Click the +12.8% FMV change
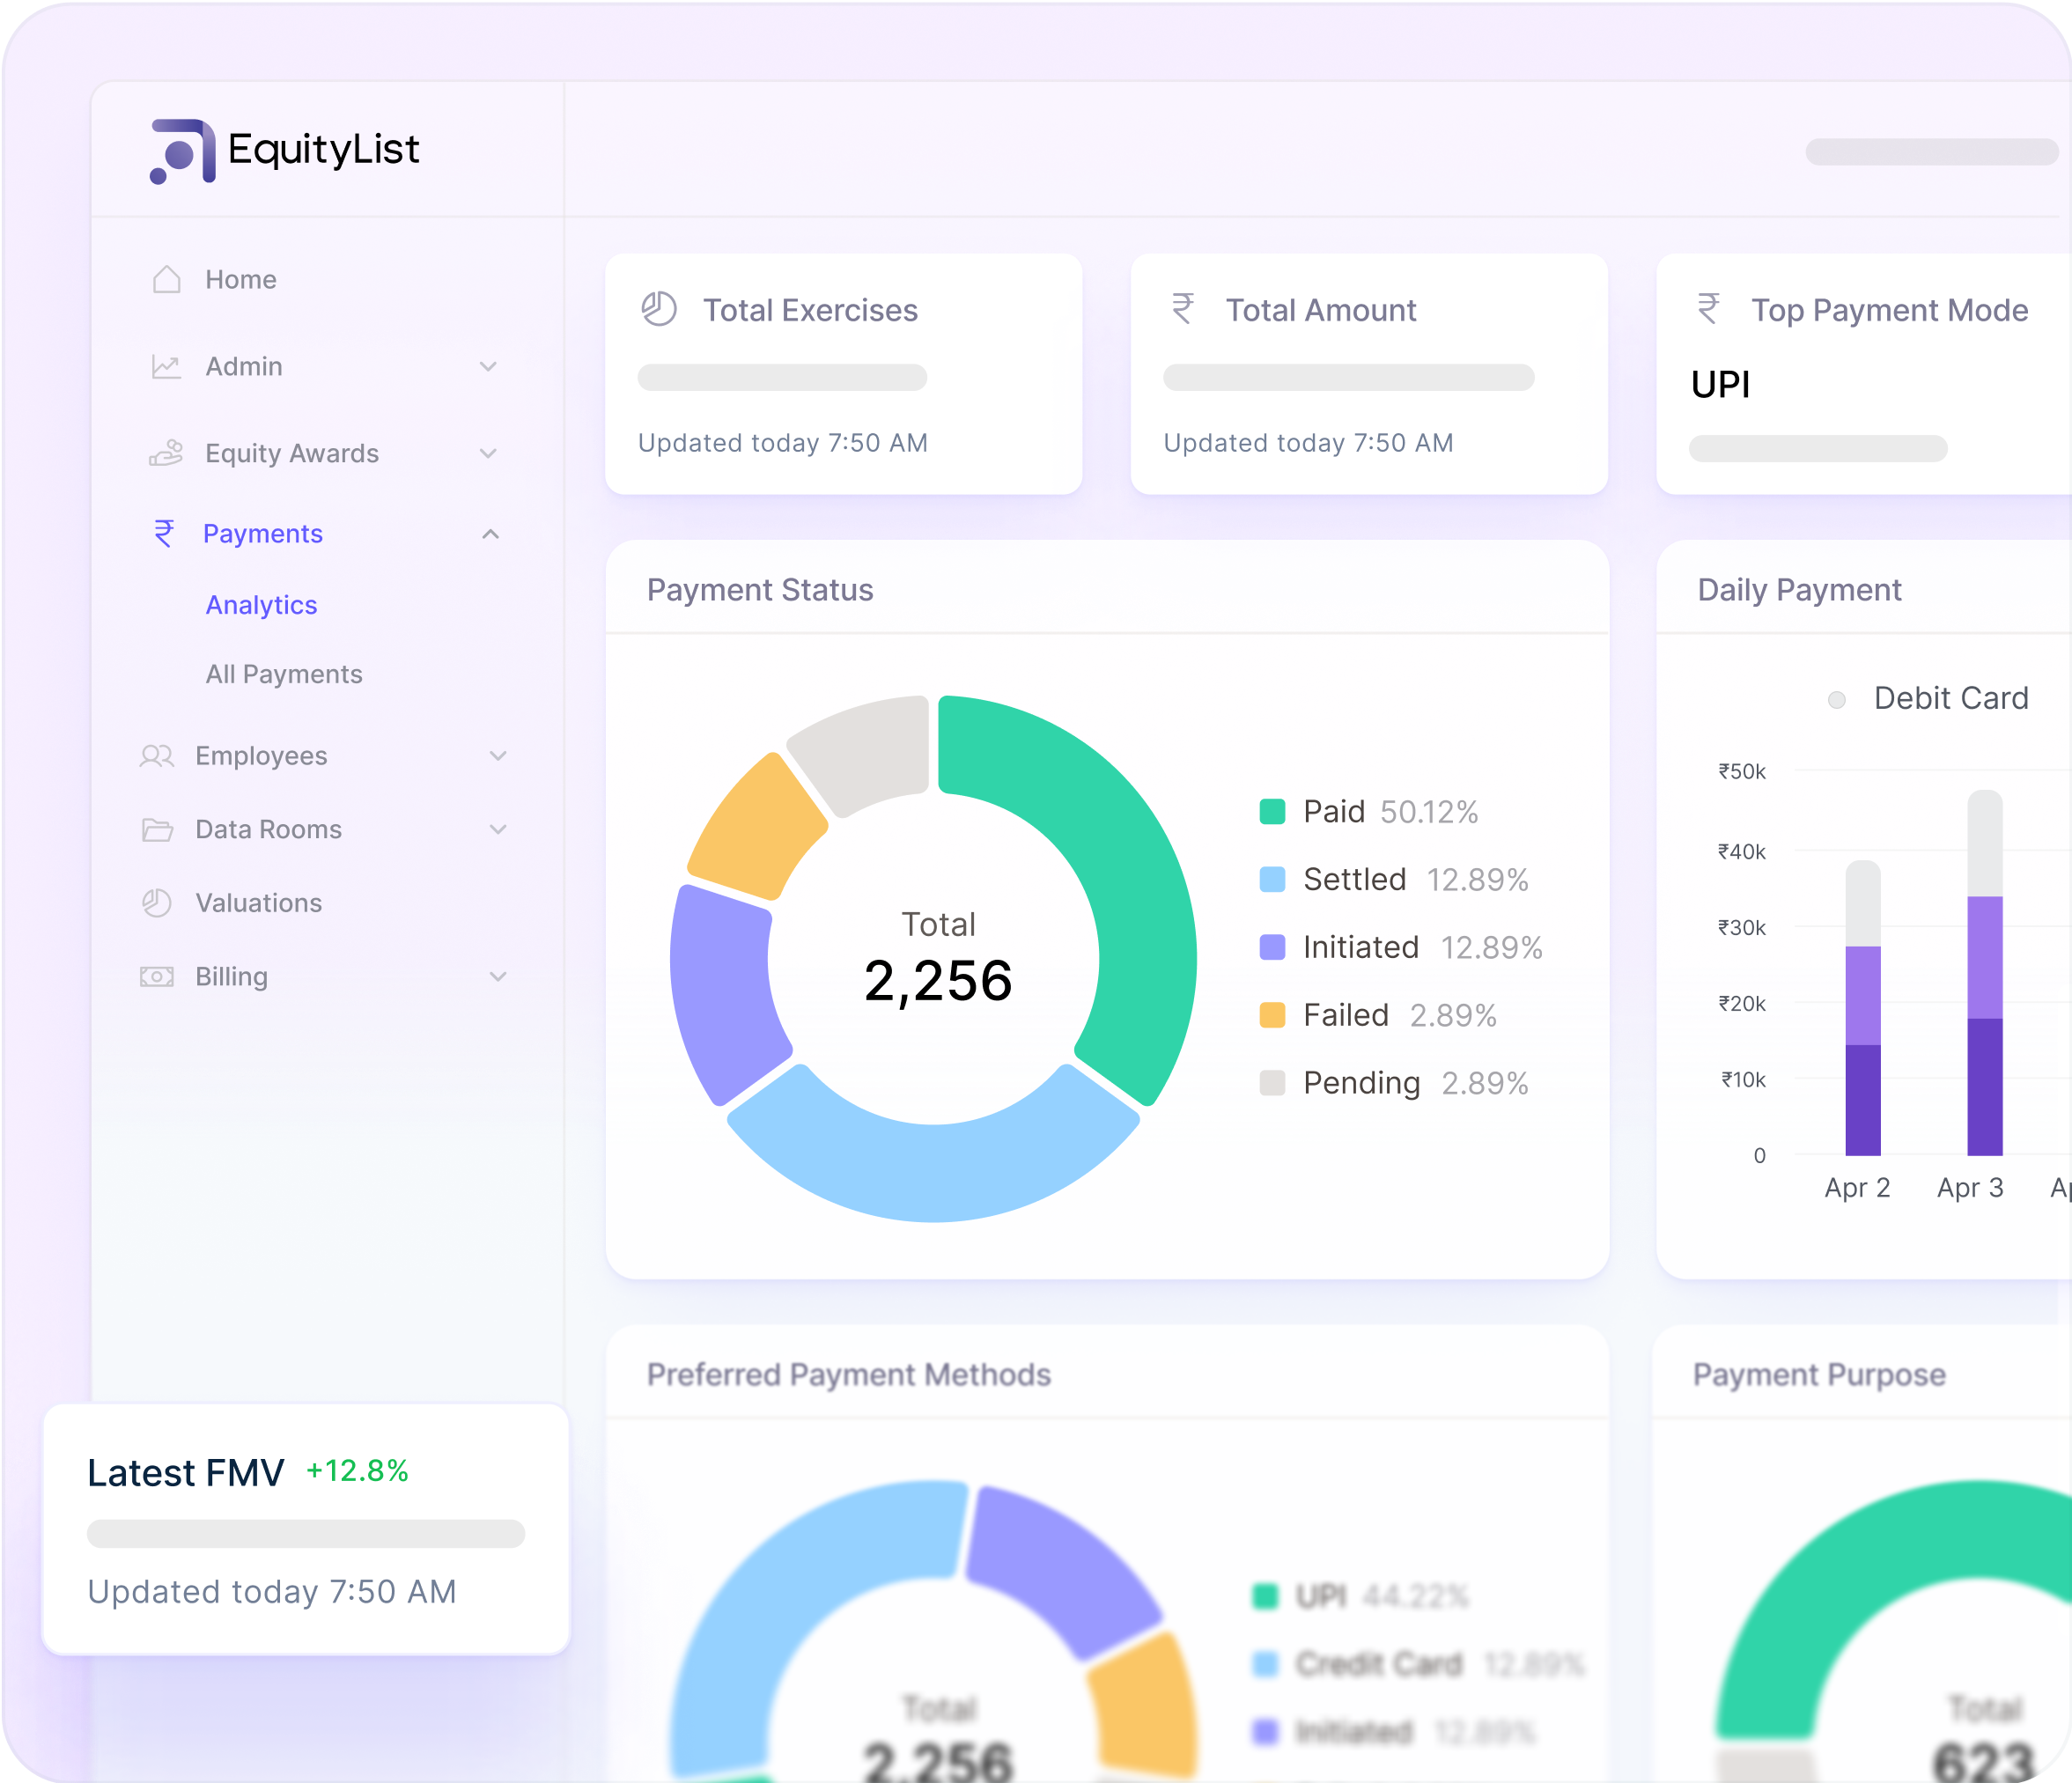Screen dimensions: 2072x1783 [x=357, y=1470]
